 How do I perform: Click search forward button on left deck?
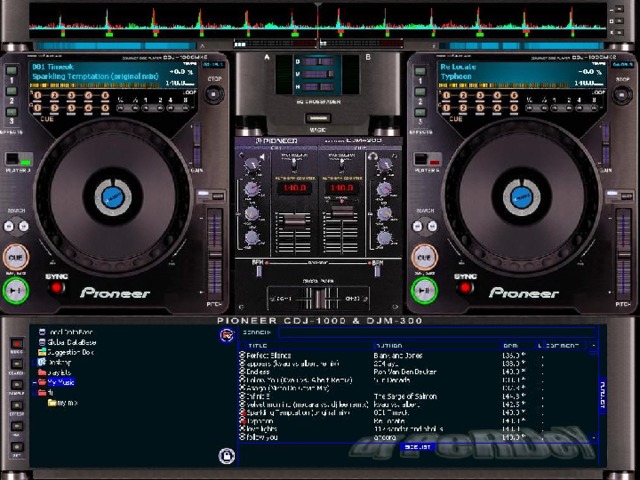24,226
